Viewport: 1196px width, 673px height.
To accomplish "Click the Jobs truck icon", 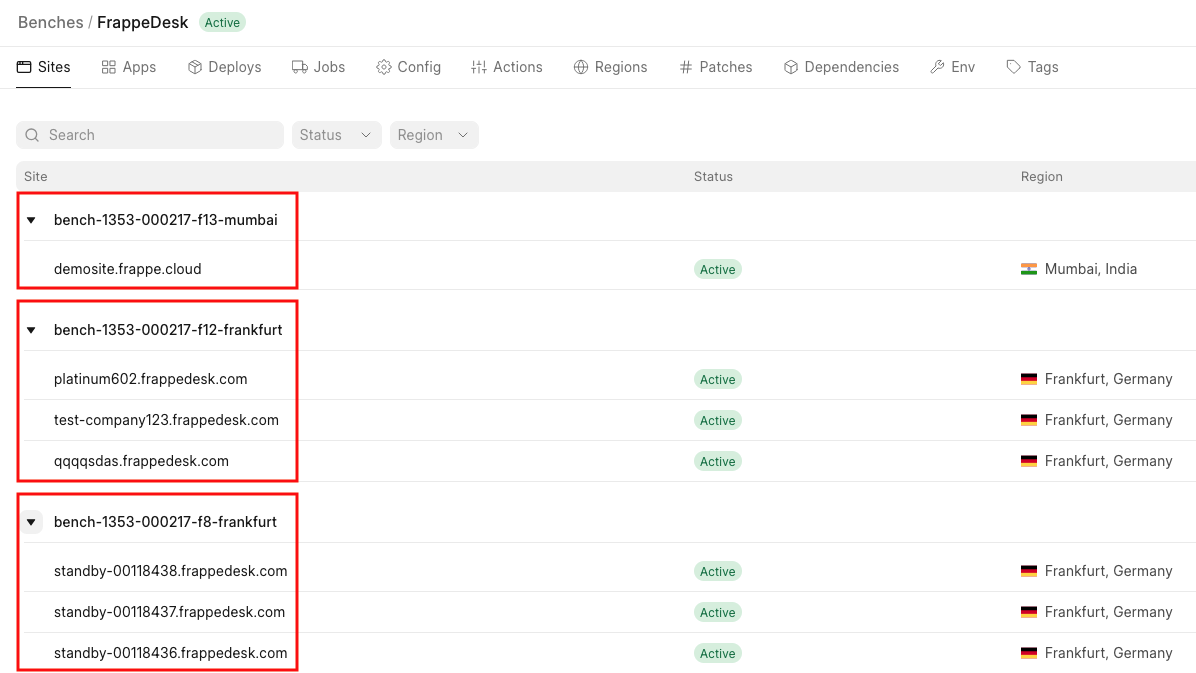I will click(299, 67).
